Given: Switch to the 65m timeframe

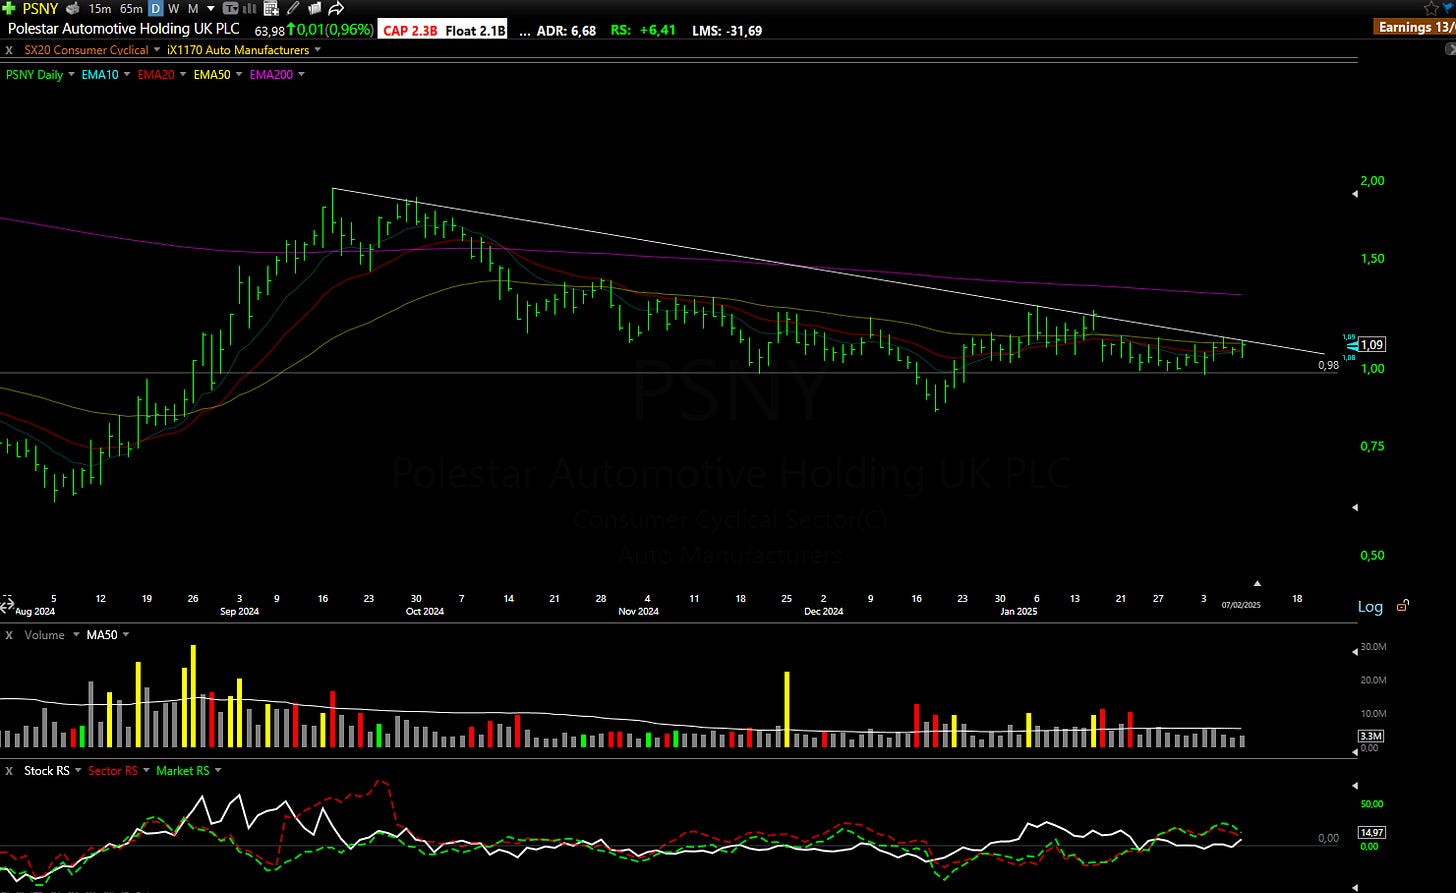Looking at the screenshot, I should tap(131, 8).
